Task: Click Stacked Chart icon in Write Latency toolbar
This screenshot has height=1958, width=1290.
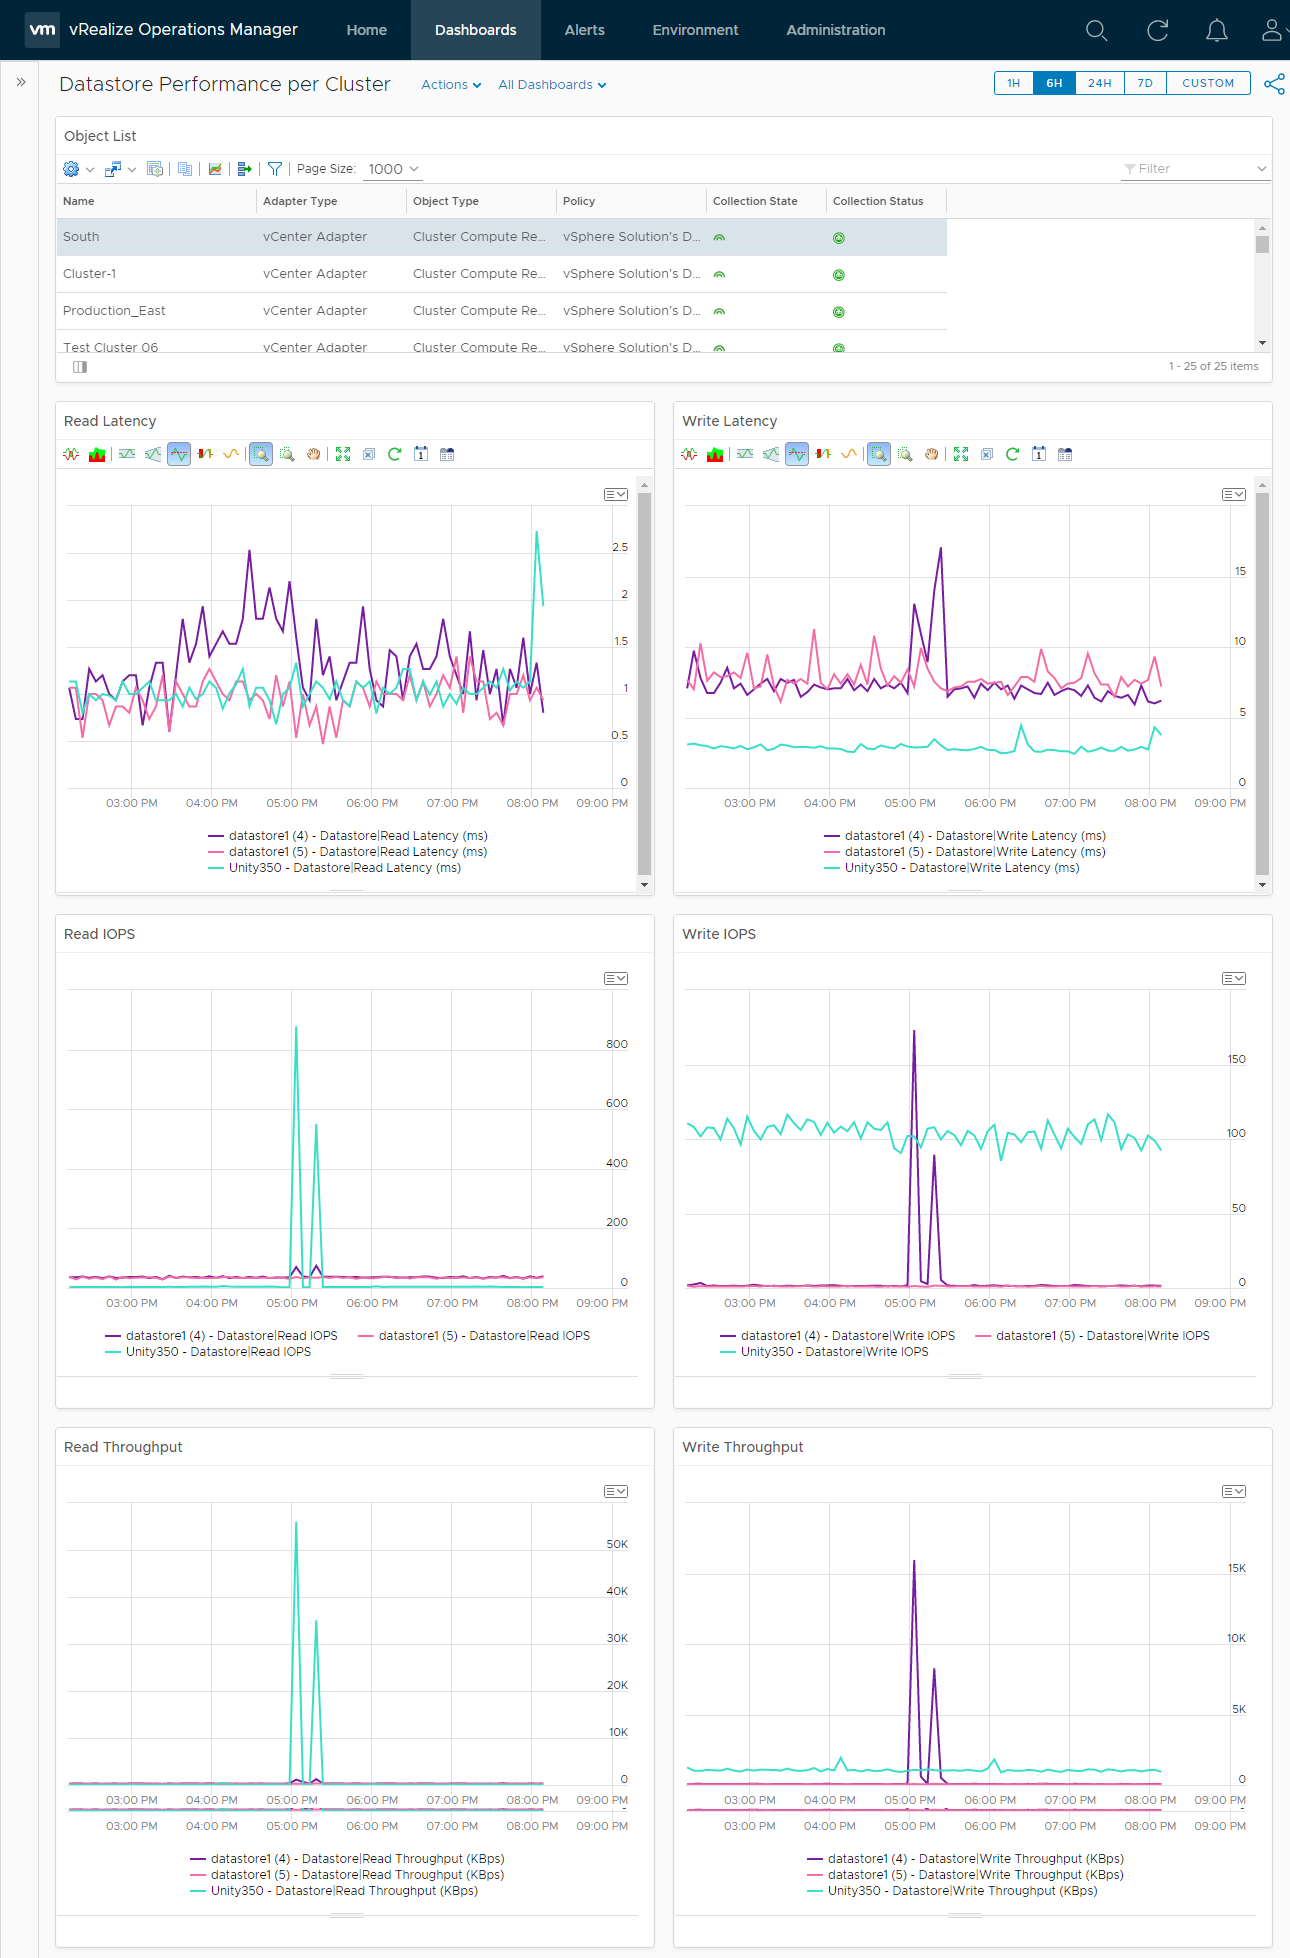Action: [x=715, y=454]
